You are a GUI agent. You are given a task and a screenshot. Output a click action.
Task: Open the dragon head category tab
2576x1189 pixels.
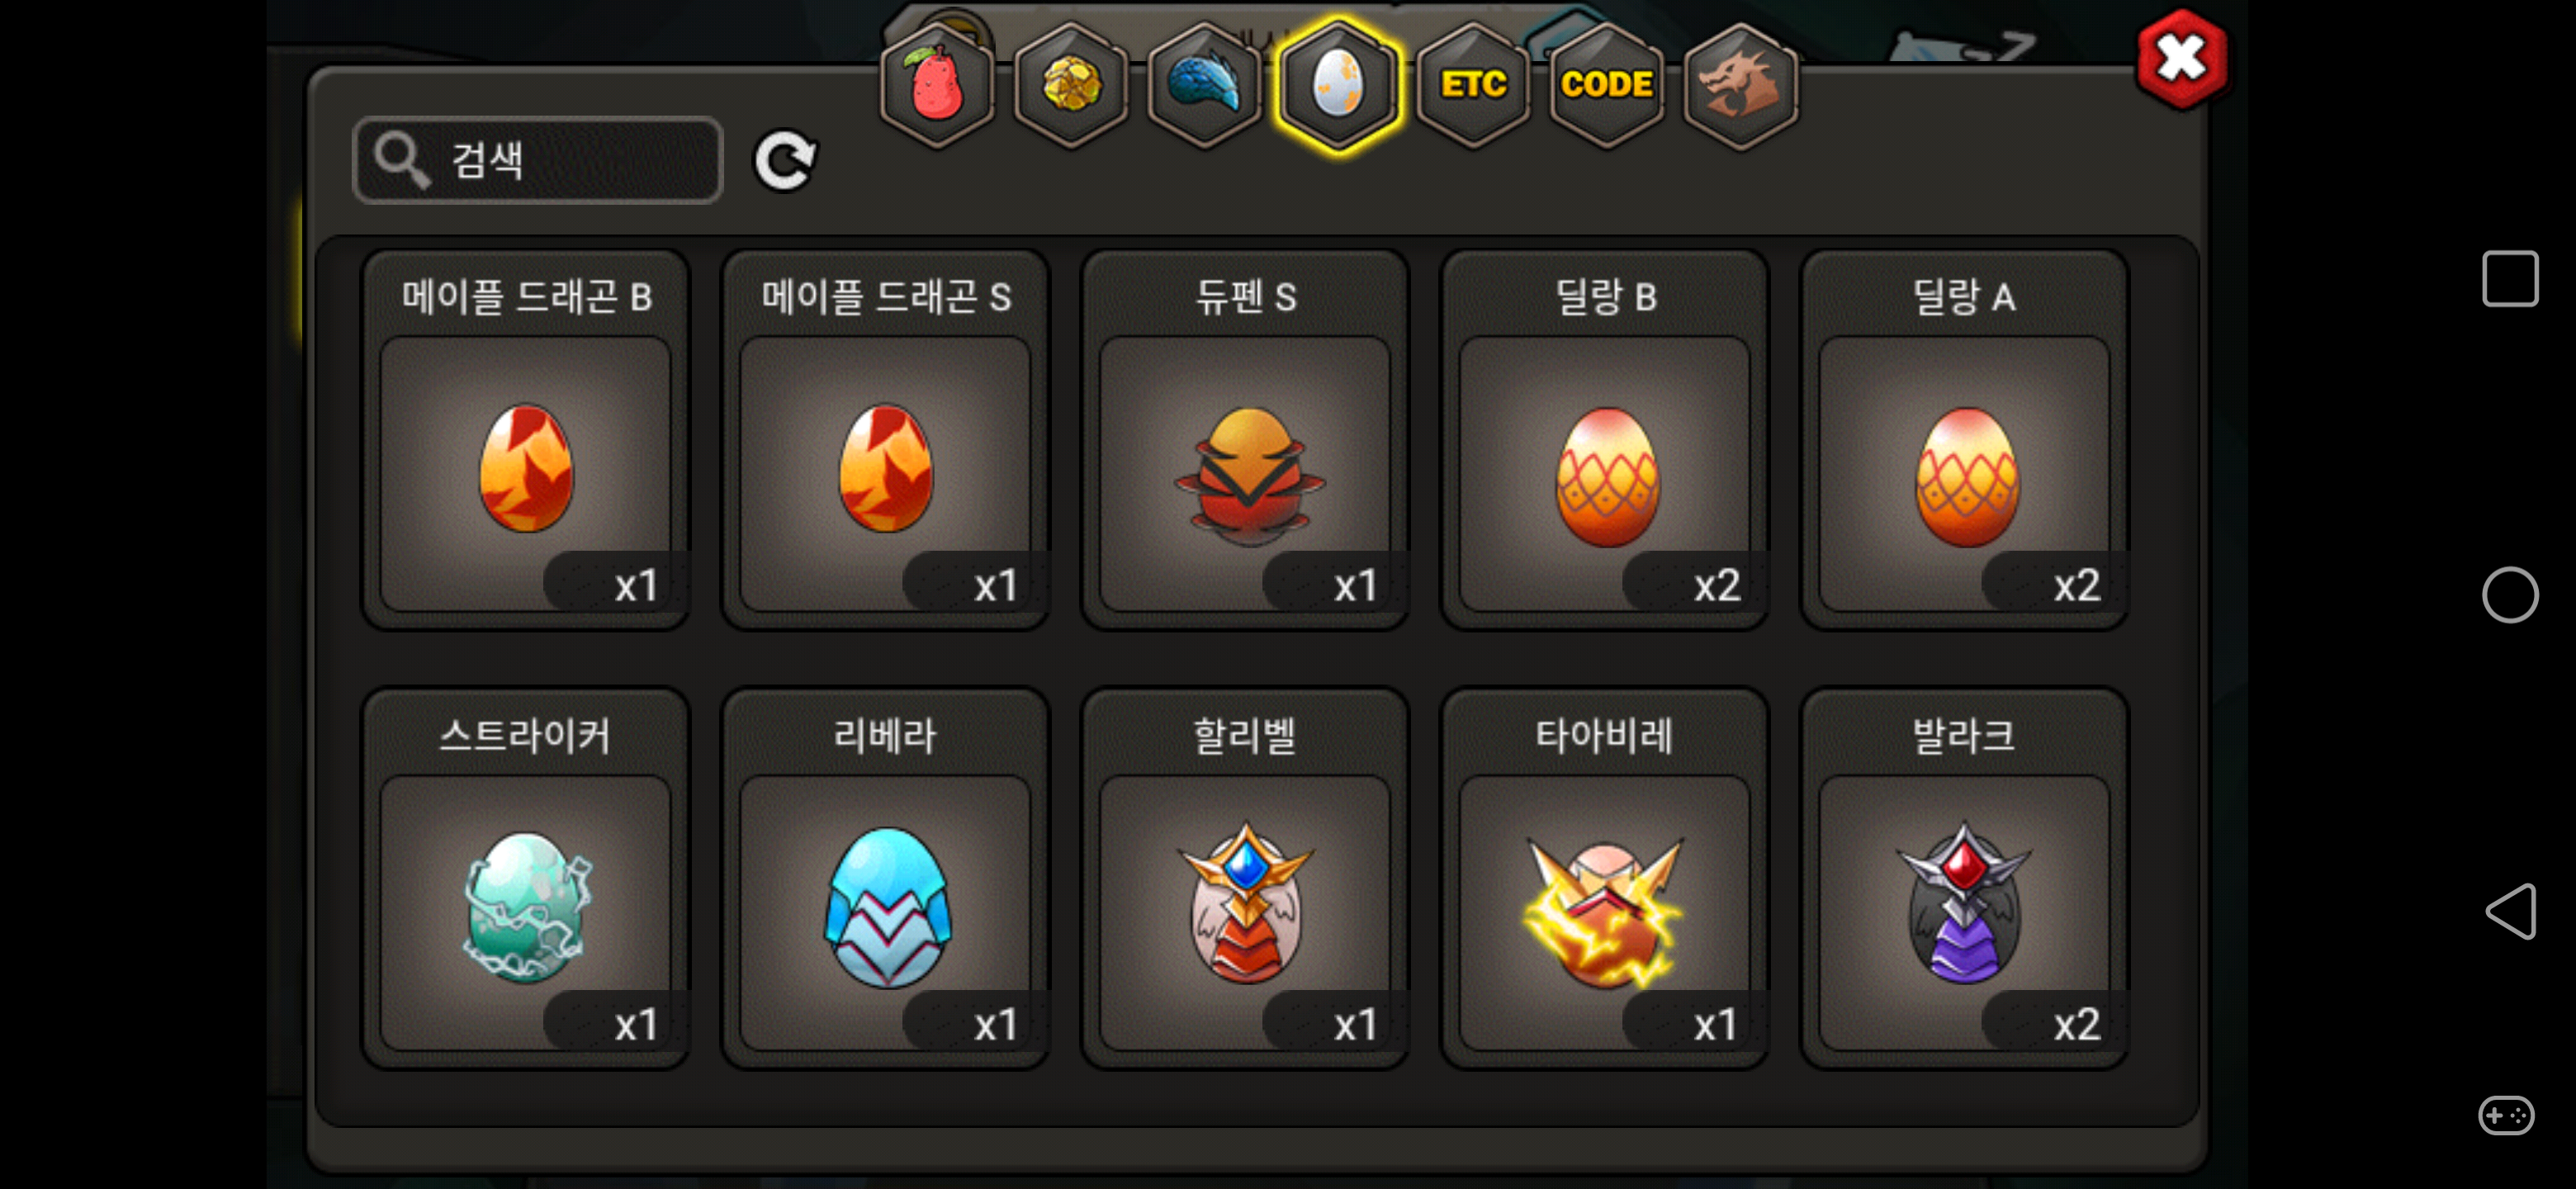point(1740,86)
